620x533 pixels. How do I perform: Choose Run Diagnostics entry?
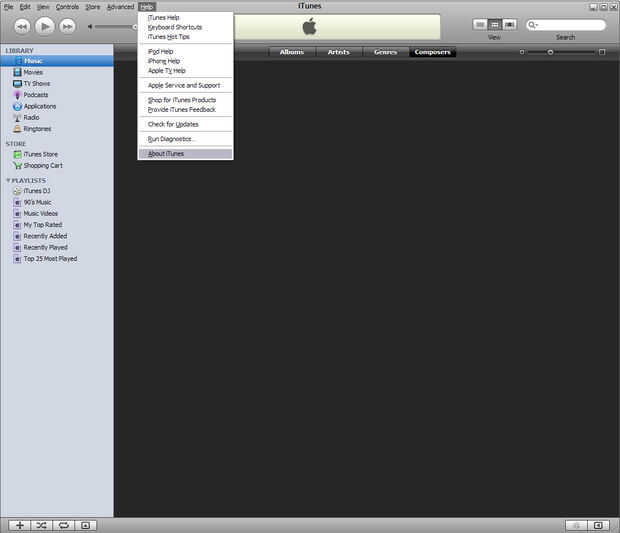click(185, 139)
